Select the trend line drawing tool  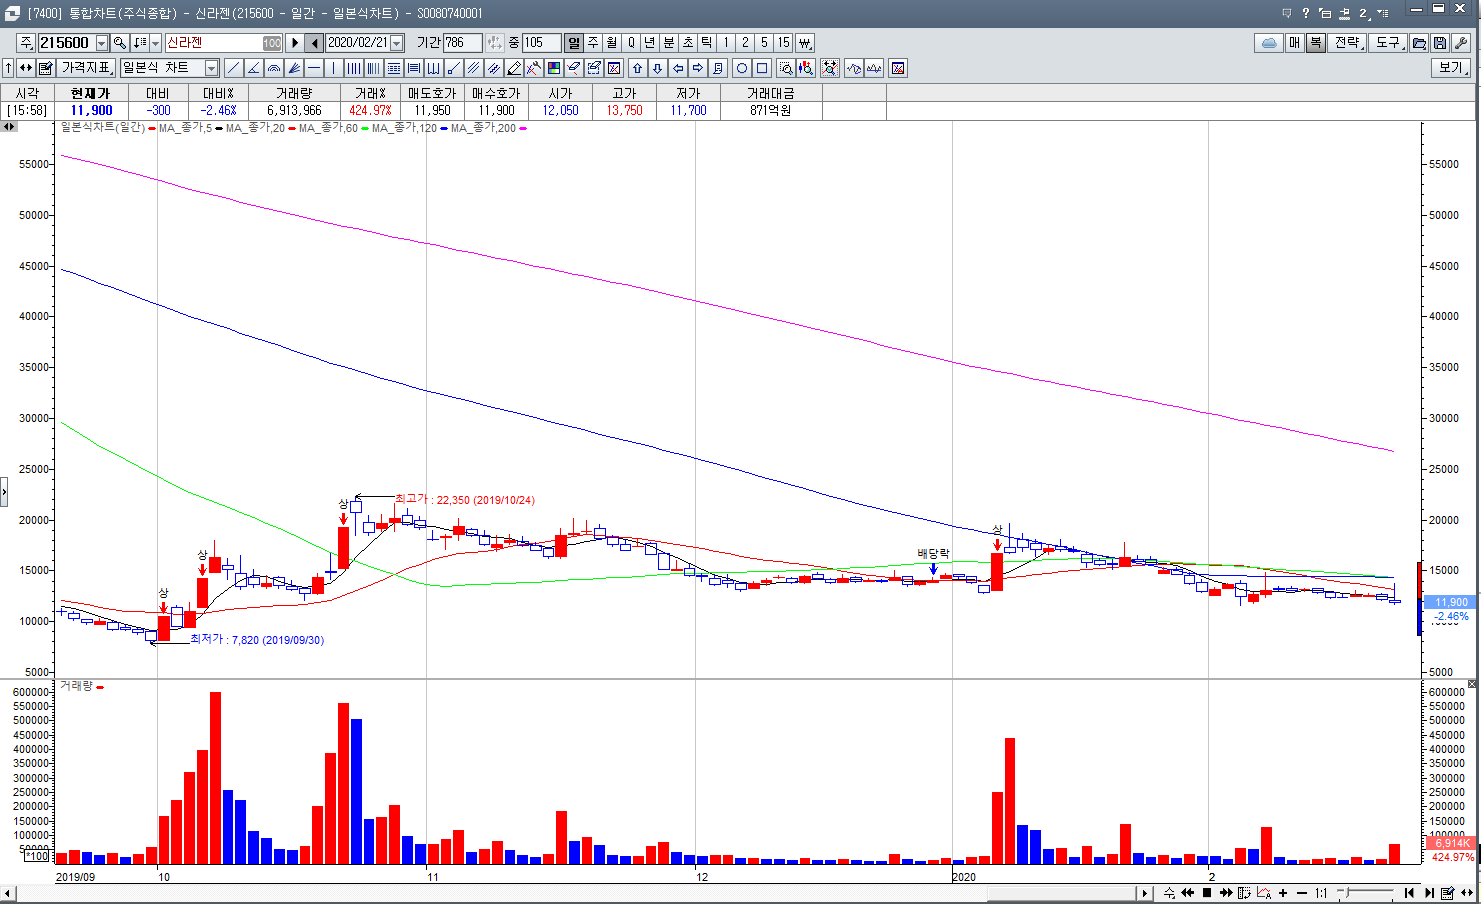coord(233,68)
